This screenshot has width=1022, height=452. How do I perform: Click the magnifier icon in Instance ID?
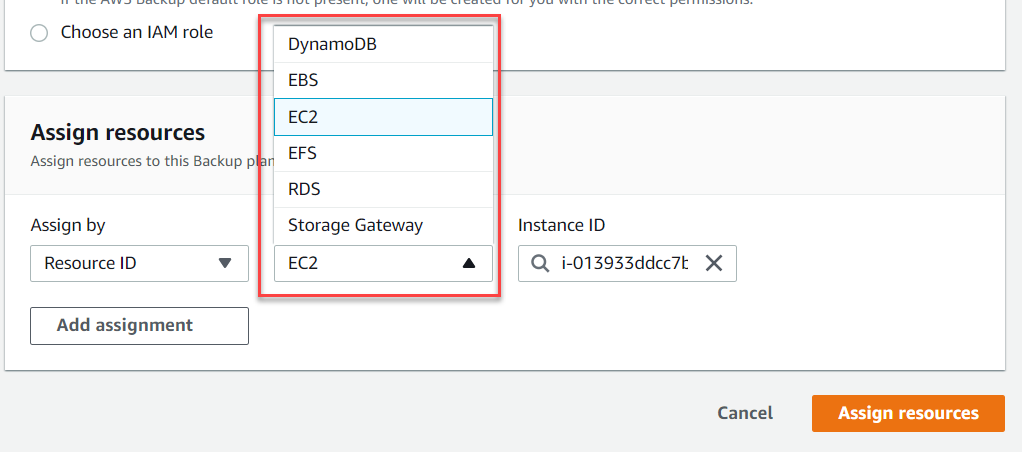[x=540, y=264]
